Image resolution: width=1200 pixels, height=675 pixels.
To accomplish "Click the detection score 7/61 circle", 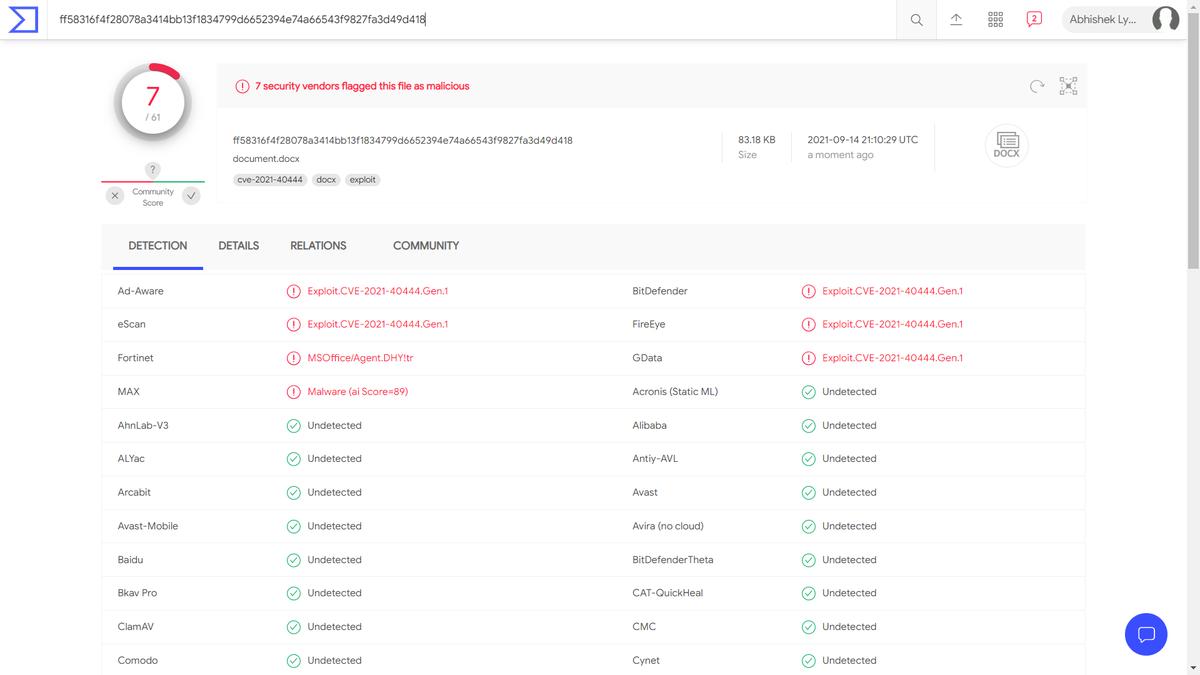I will [x=153, y=103].
